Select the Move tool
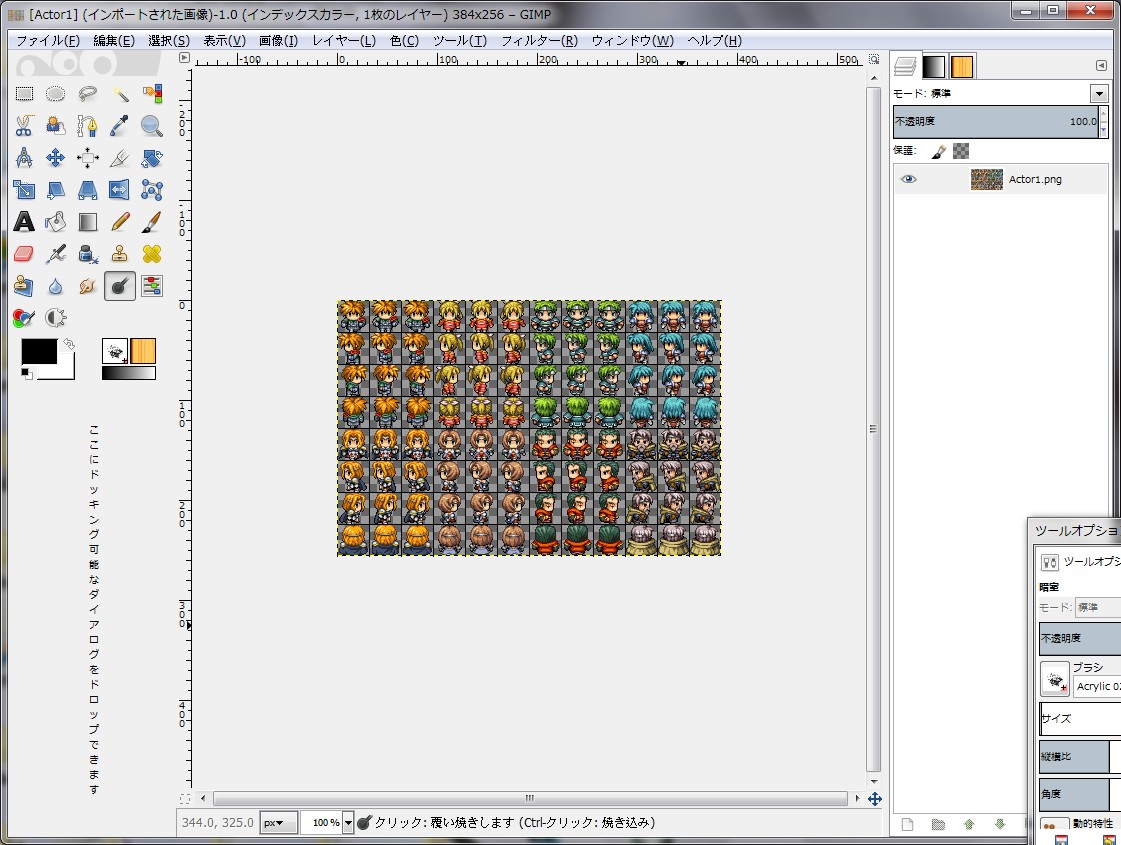Screen dimensions: 1121x845 56,158
